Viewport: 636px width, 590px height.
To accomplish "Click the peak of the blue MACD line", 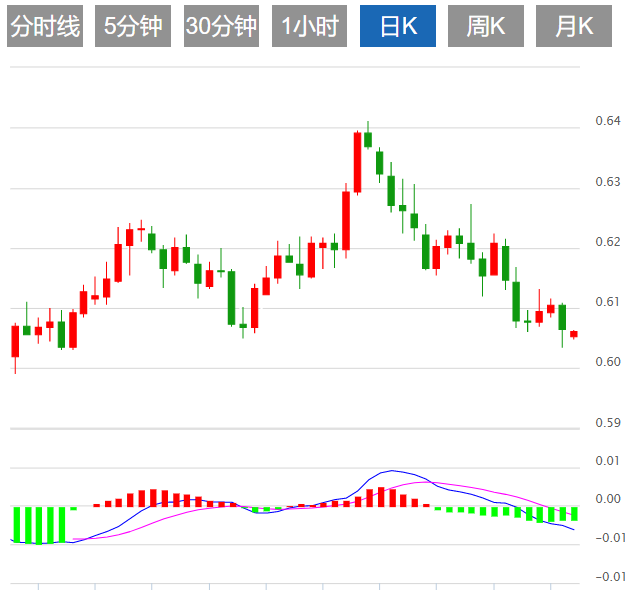I will tap(392, 471).
